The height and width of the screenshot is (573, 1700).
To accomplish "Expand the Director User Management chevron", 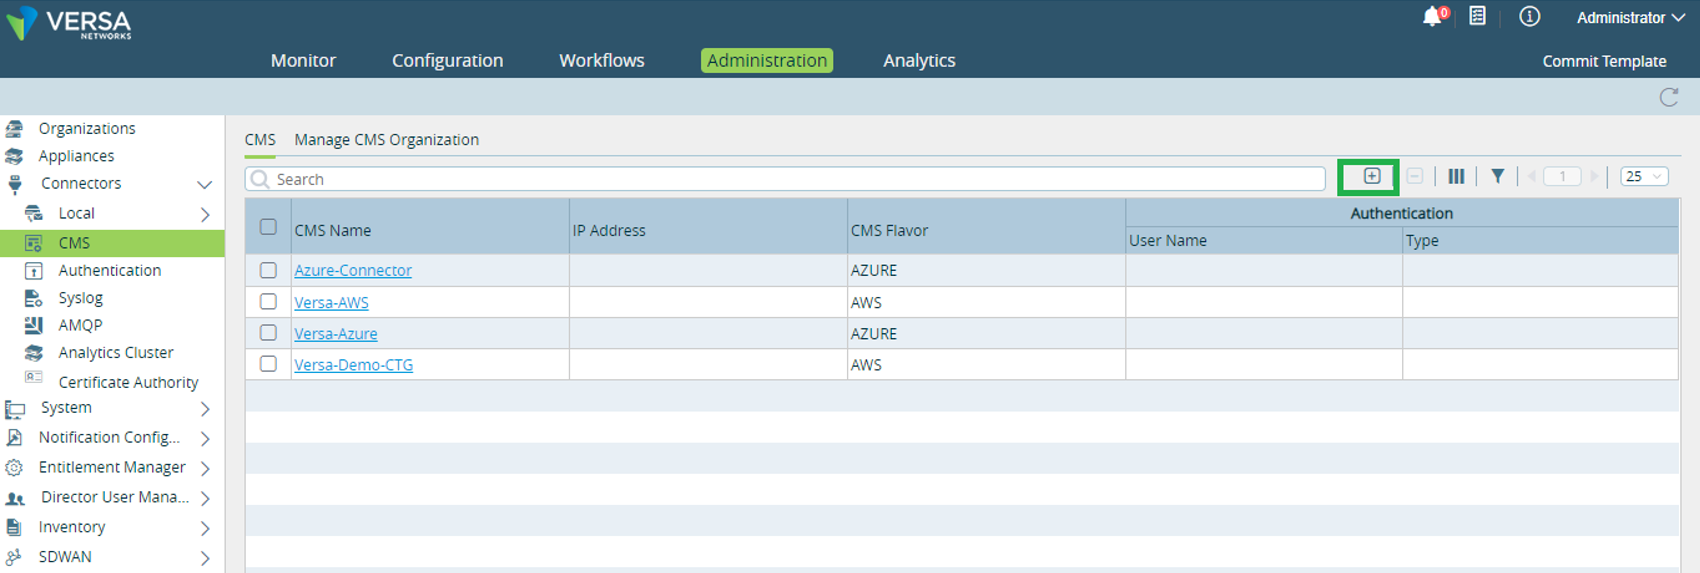I will coord(205,498).
